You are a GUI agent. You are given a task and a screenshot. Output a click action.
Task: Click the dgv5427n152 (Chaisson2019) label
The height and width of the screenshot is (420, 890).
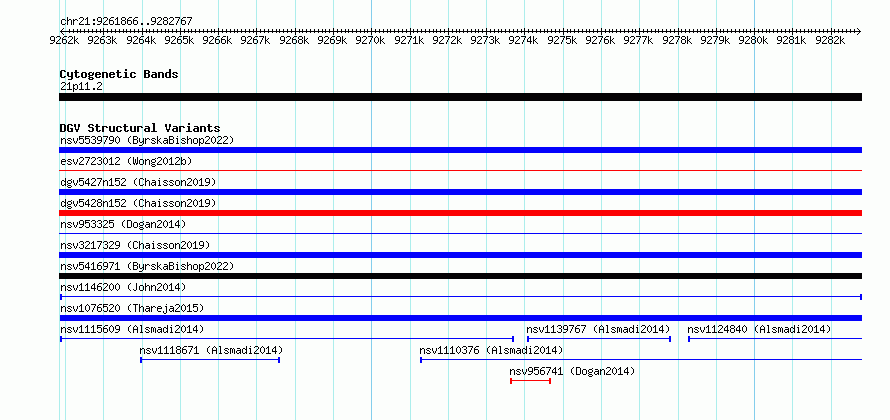point(138,182)
